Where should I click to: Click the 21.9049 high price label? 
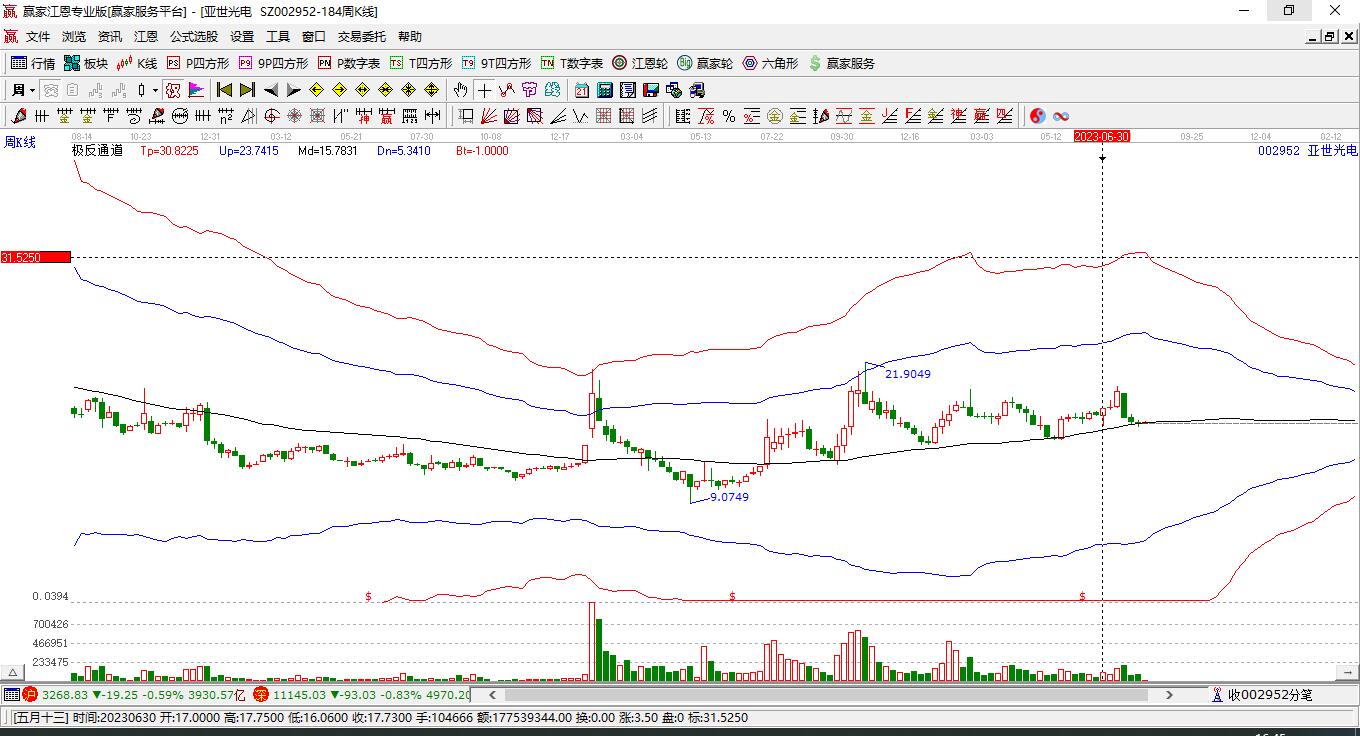(x=908, y=374)
